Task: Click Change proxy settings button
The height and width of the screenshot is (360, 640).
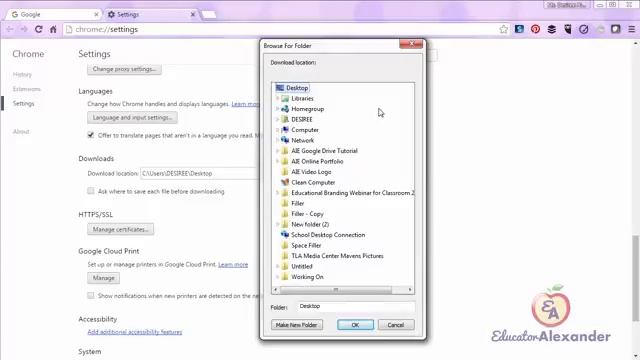Action: pos(124,69)
